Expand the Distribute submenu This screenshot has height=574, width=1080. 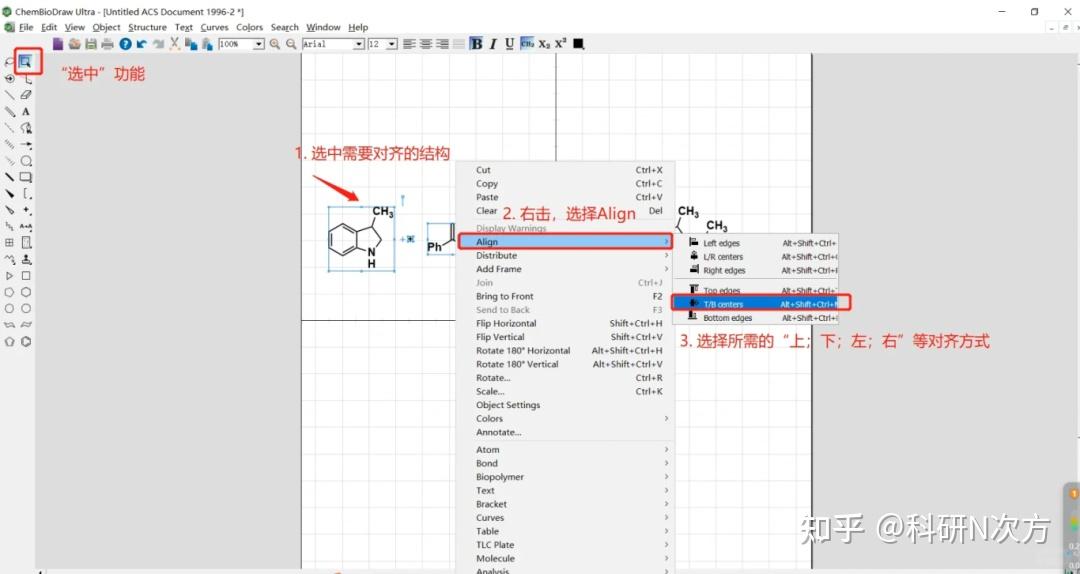pos(565,256)
